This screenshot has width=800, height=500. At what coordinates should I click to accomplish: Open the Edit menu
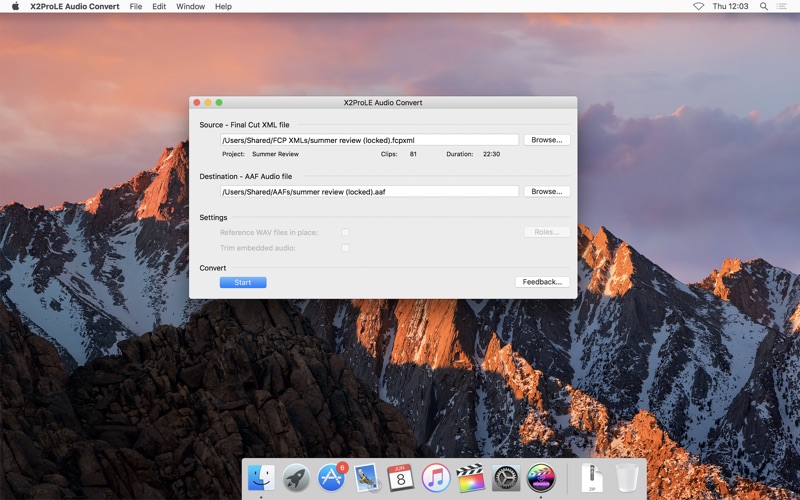(159, 6)
